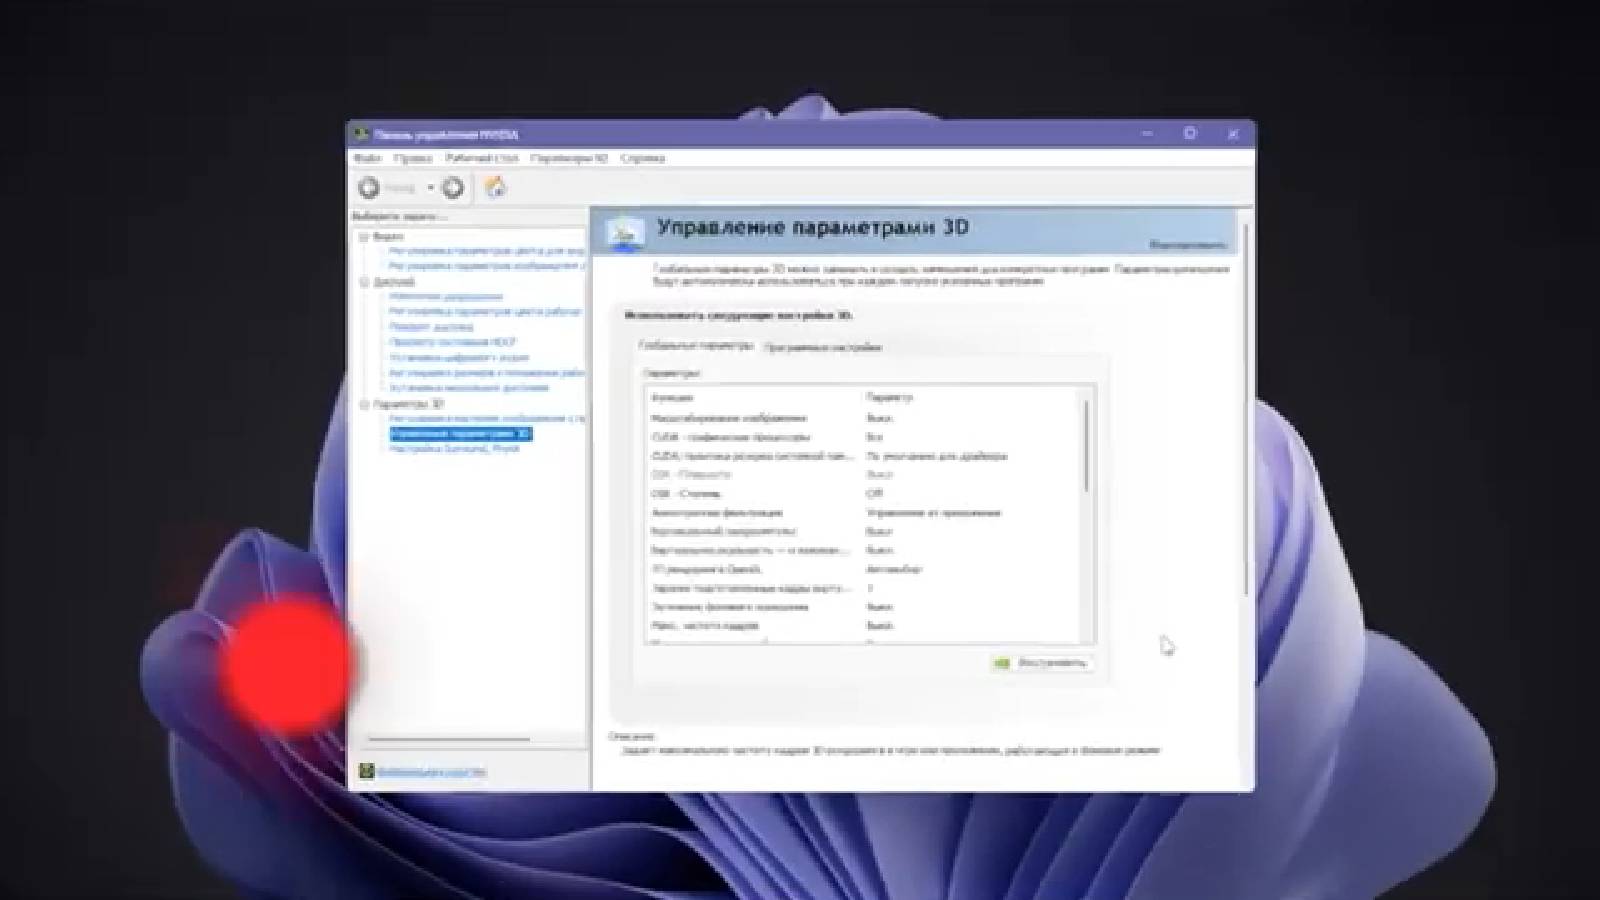This screenshot has height=900, width=1600.
Task: Open the home page via house icon
Action: pyautogui.click(x=495, y=187)
